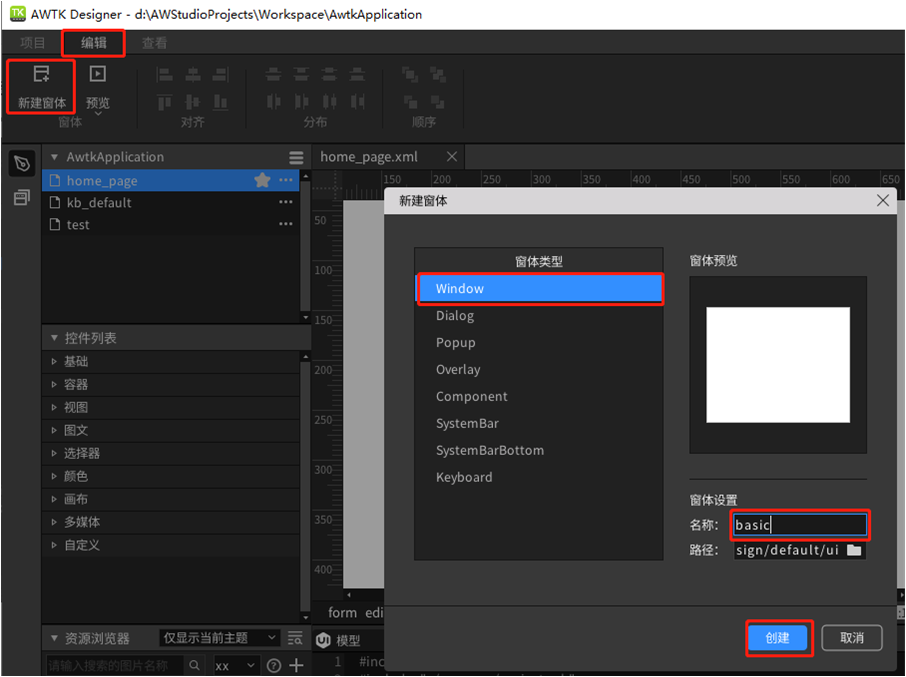Click the align top edges icon
The width and height of the screenshot is (906, 677).
tap(165, 102)
